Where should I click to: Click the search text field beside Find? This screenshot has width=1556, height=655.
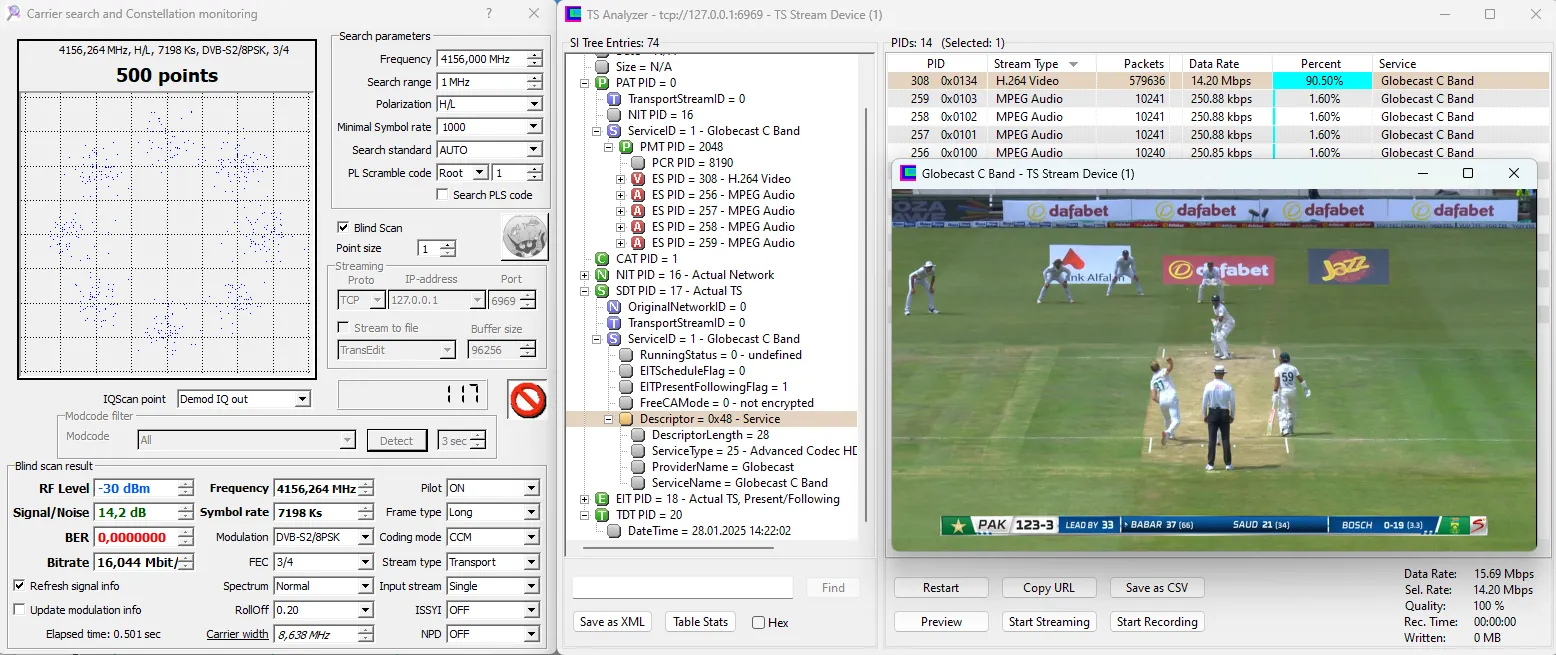[x=682, y=588]
